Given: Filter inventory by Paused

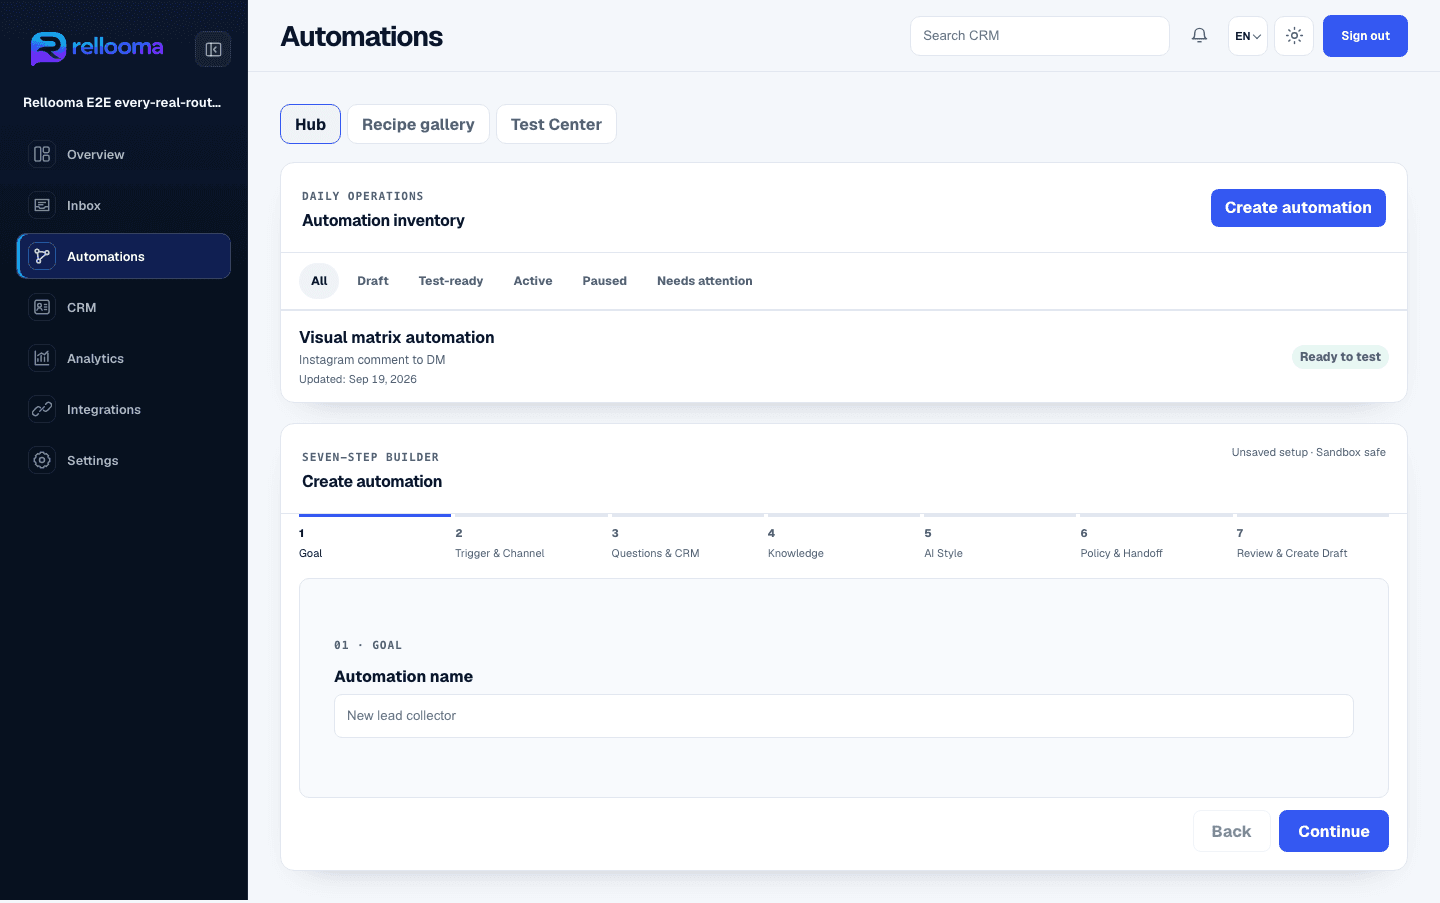Looking at the screenshot, I should click(605, 281).
